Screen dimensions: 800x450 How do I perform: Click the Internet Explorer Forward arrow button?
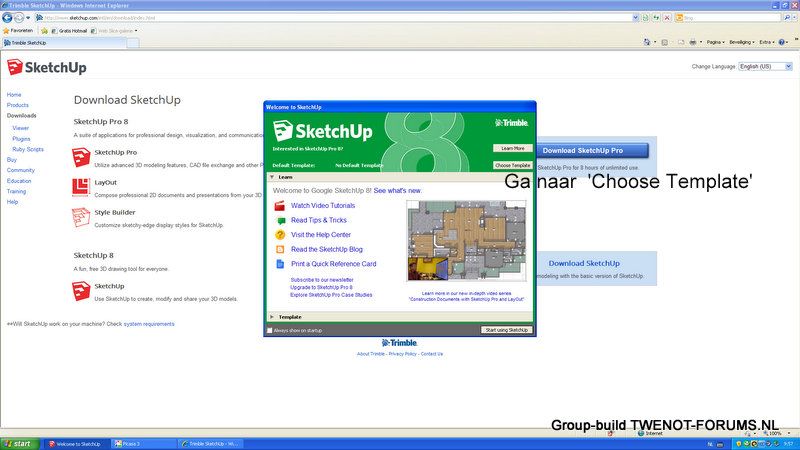(18, 17)
